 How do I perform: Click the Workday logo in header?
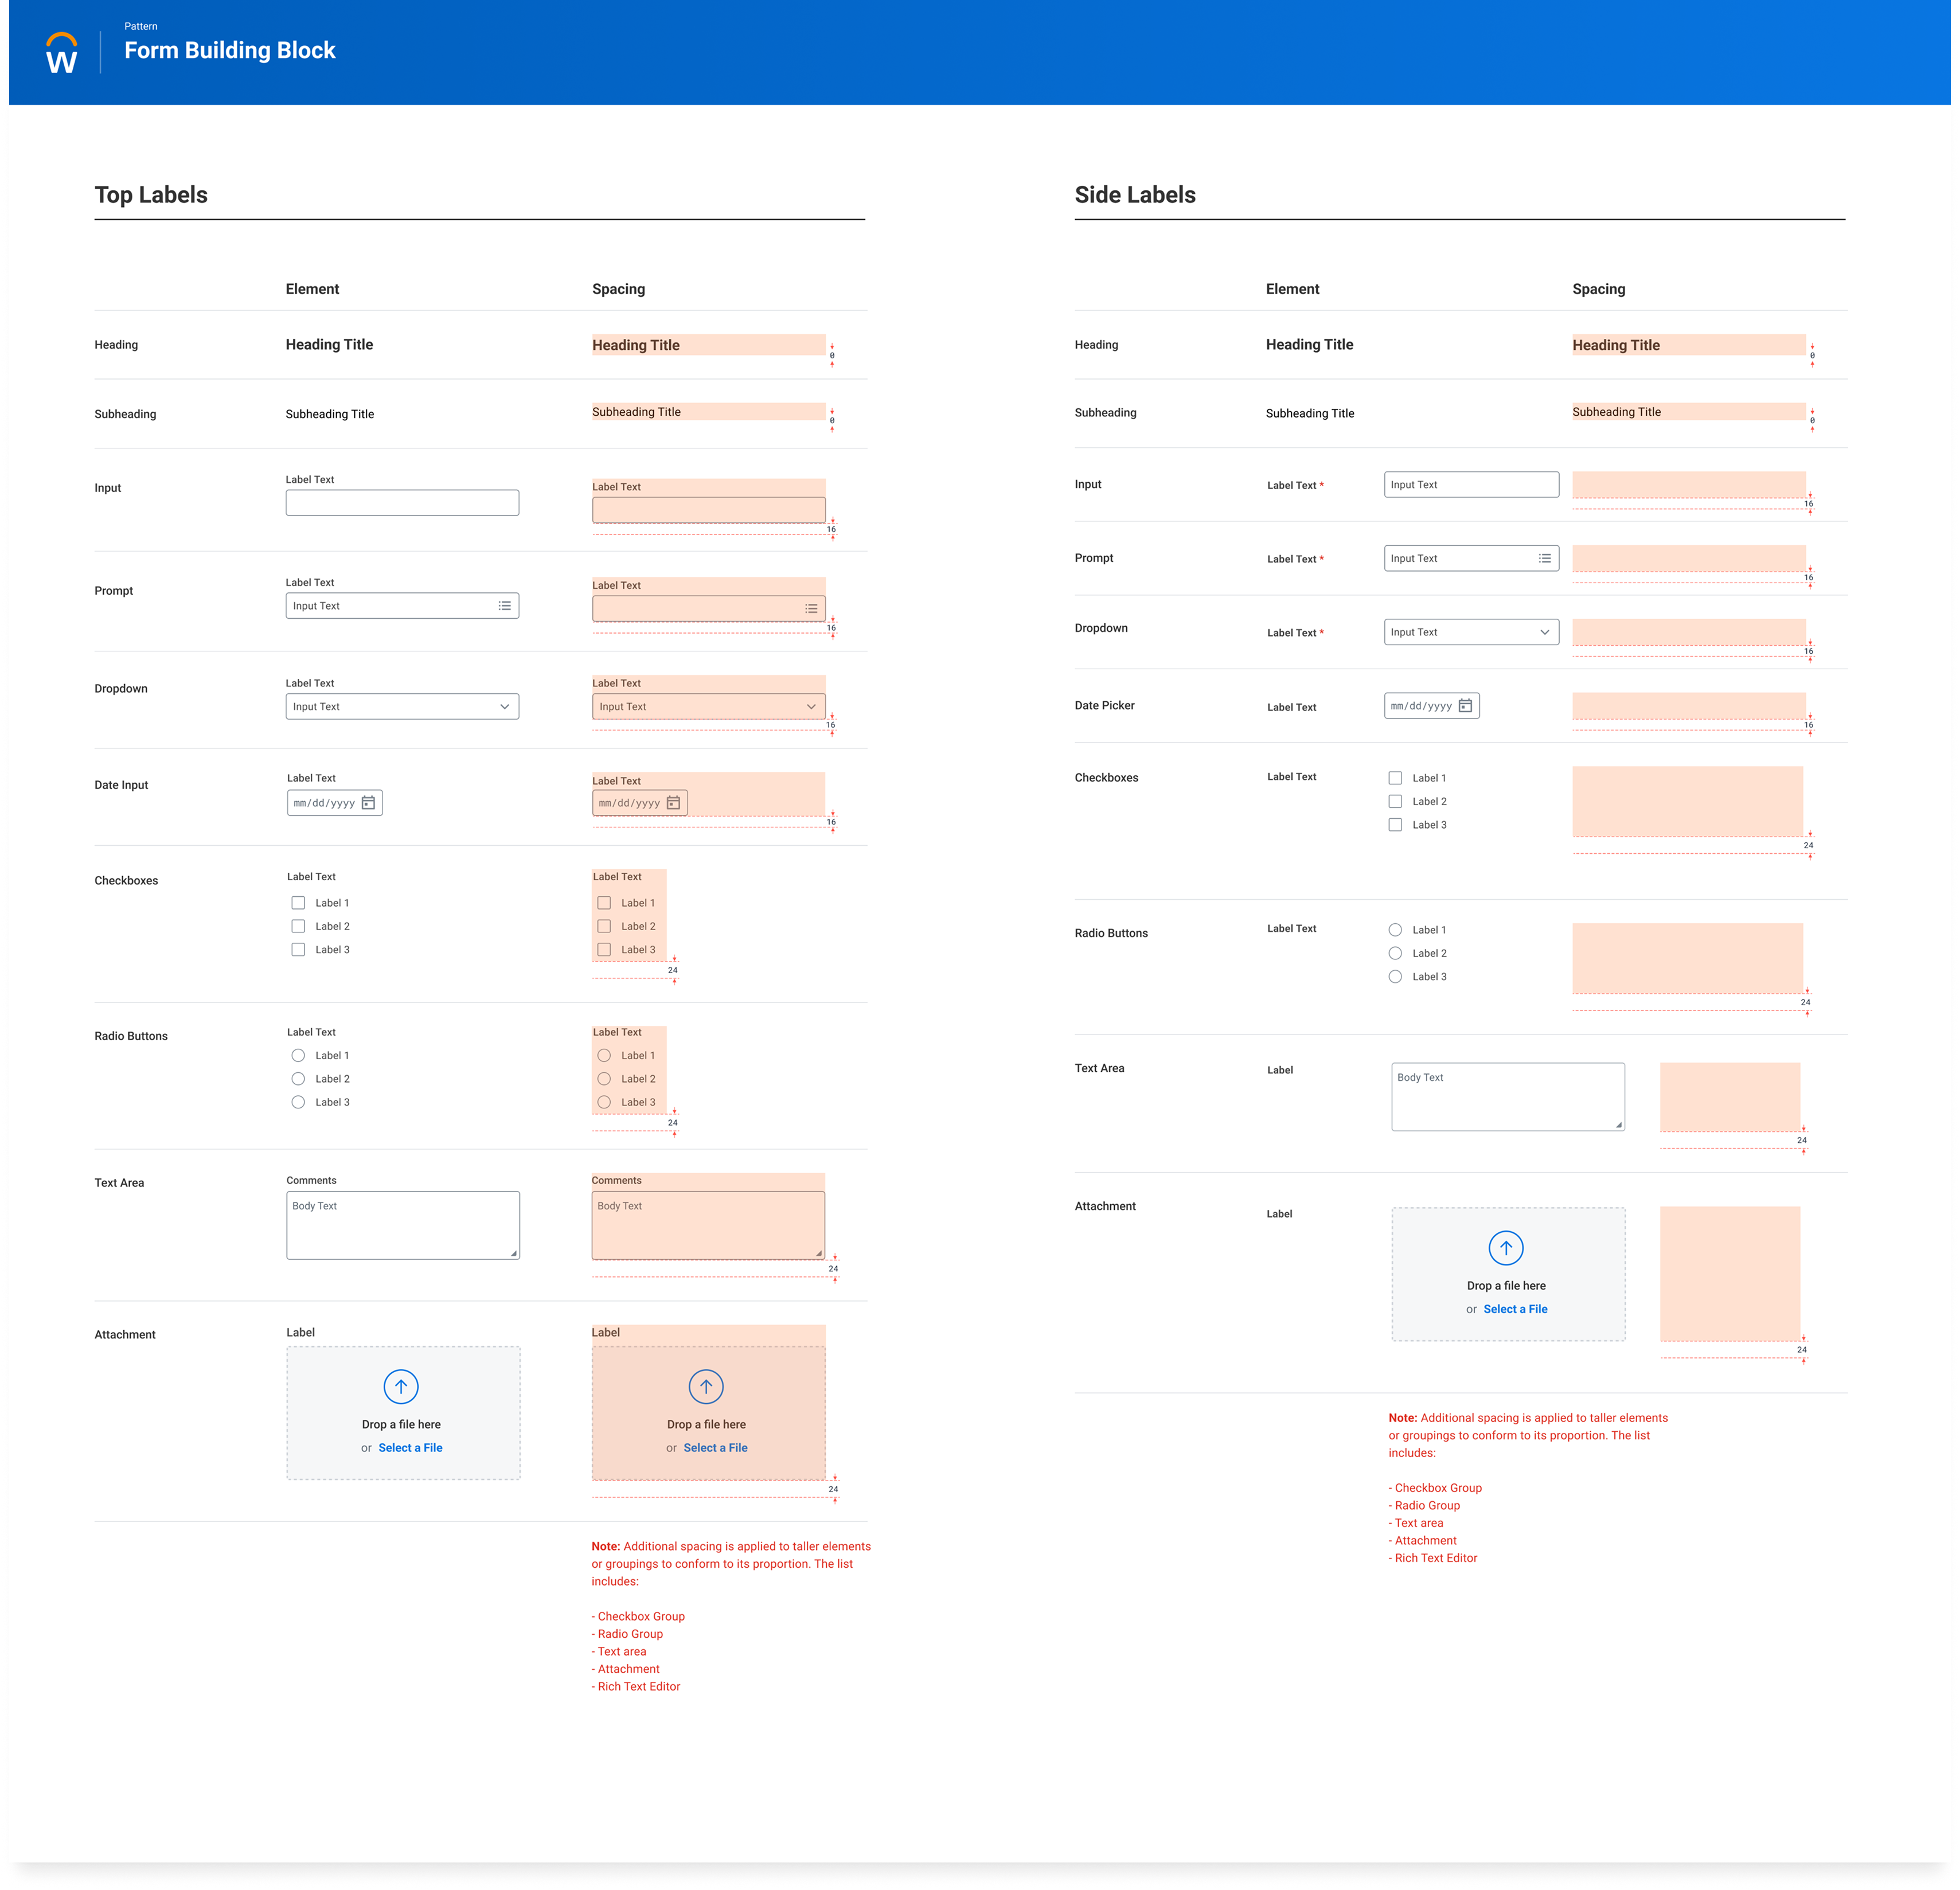62,53
